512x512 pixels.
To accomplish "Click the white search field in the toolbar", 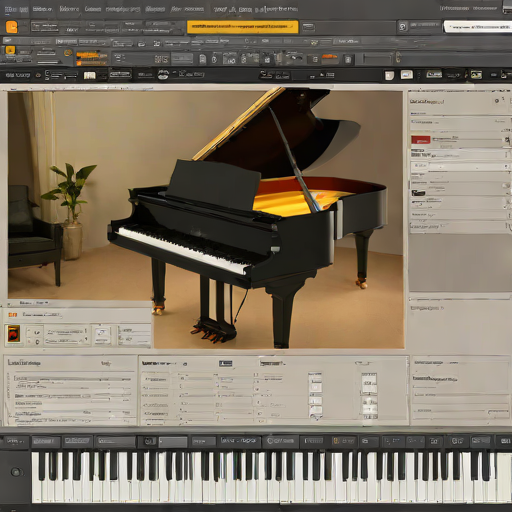I will [477, 27].
